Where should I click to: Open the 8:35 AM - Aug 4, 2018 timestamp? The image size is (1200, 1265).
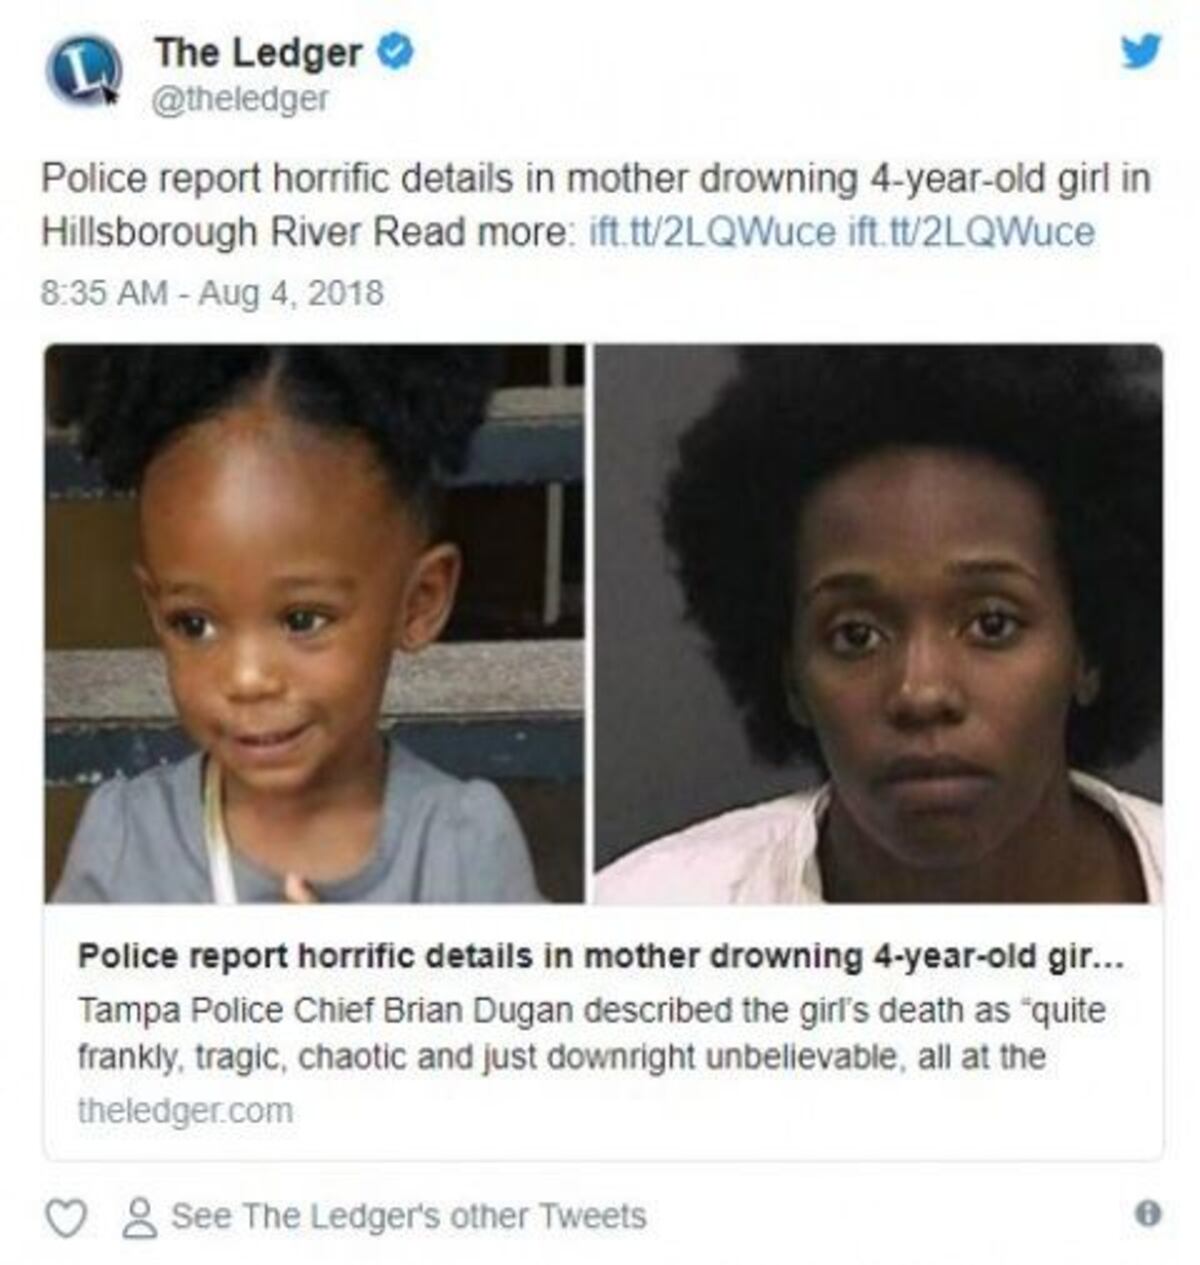(212, 293)
